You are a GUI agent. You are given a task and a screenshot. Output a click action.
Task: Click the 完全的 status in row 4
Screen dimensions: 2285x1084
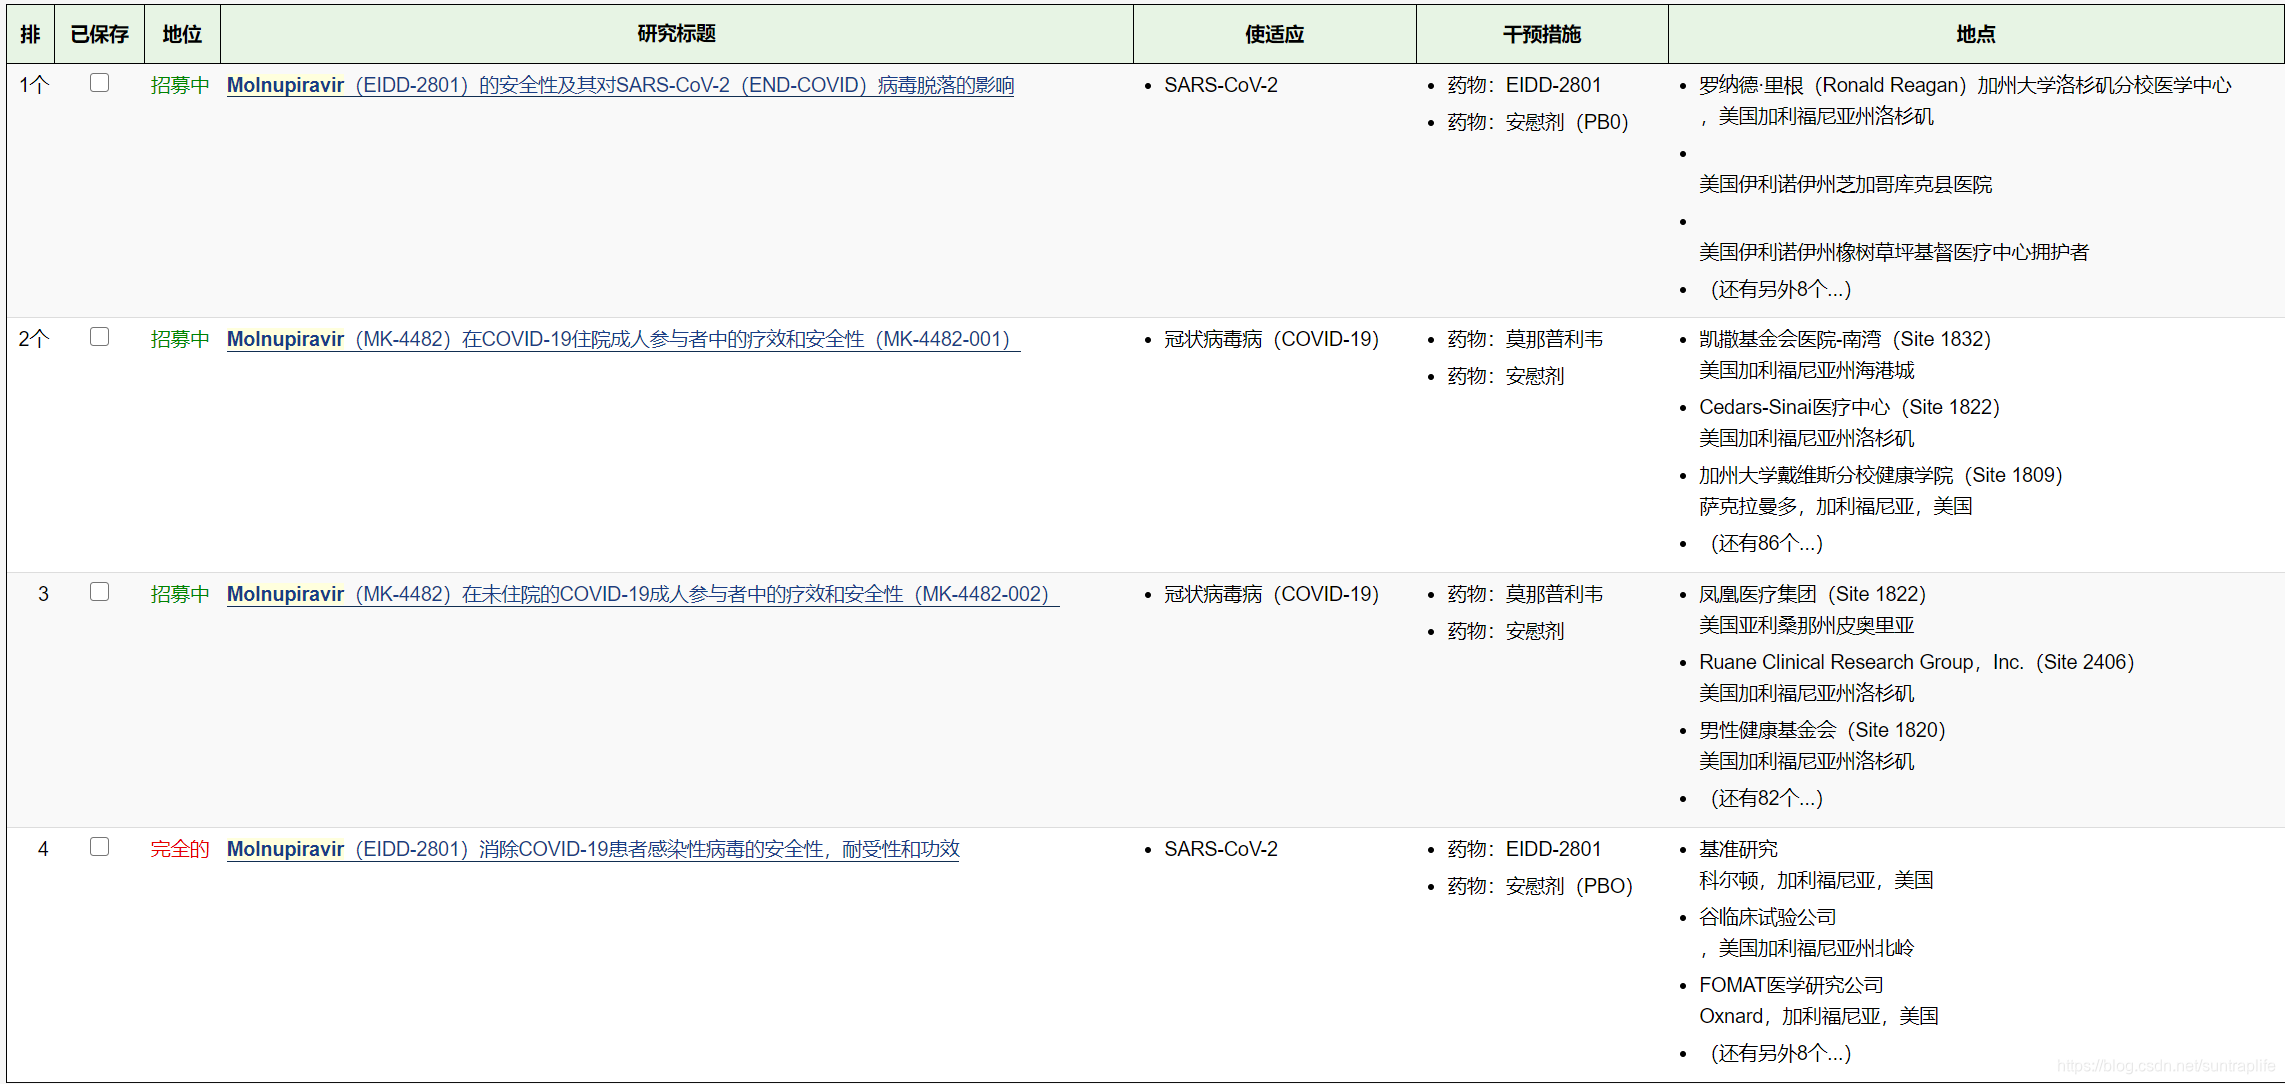(180, 850)
